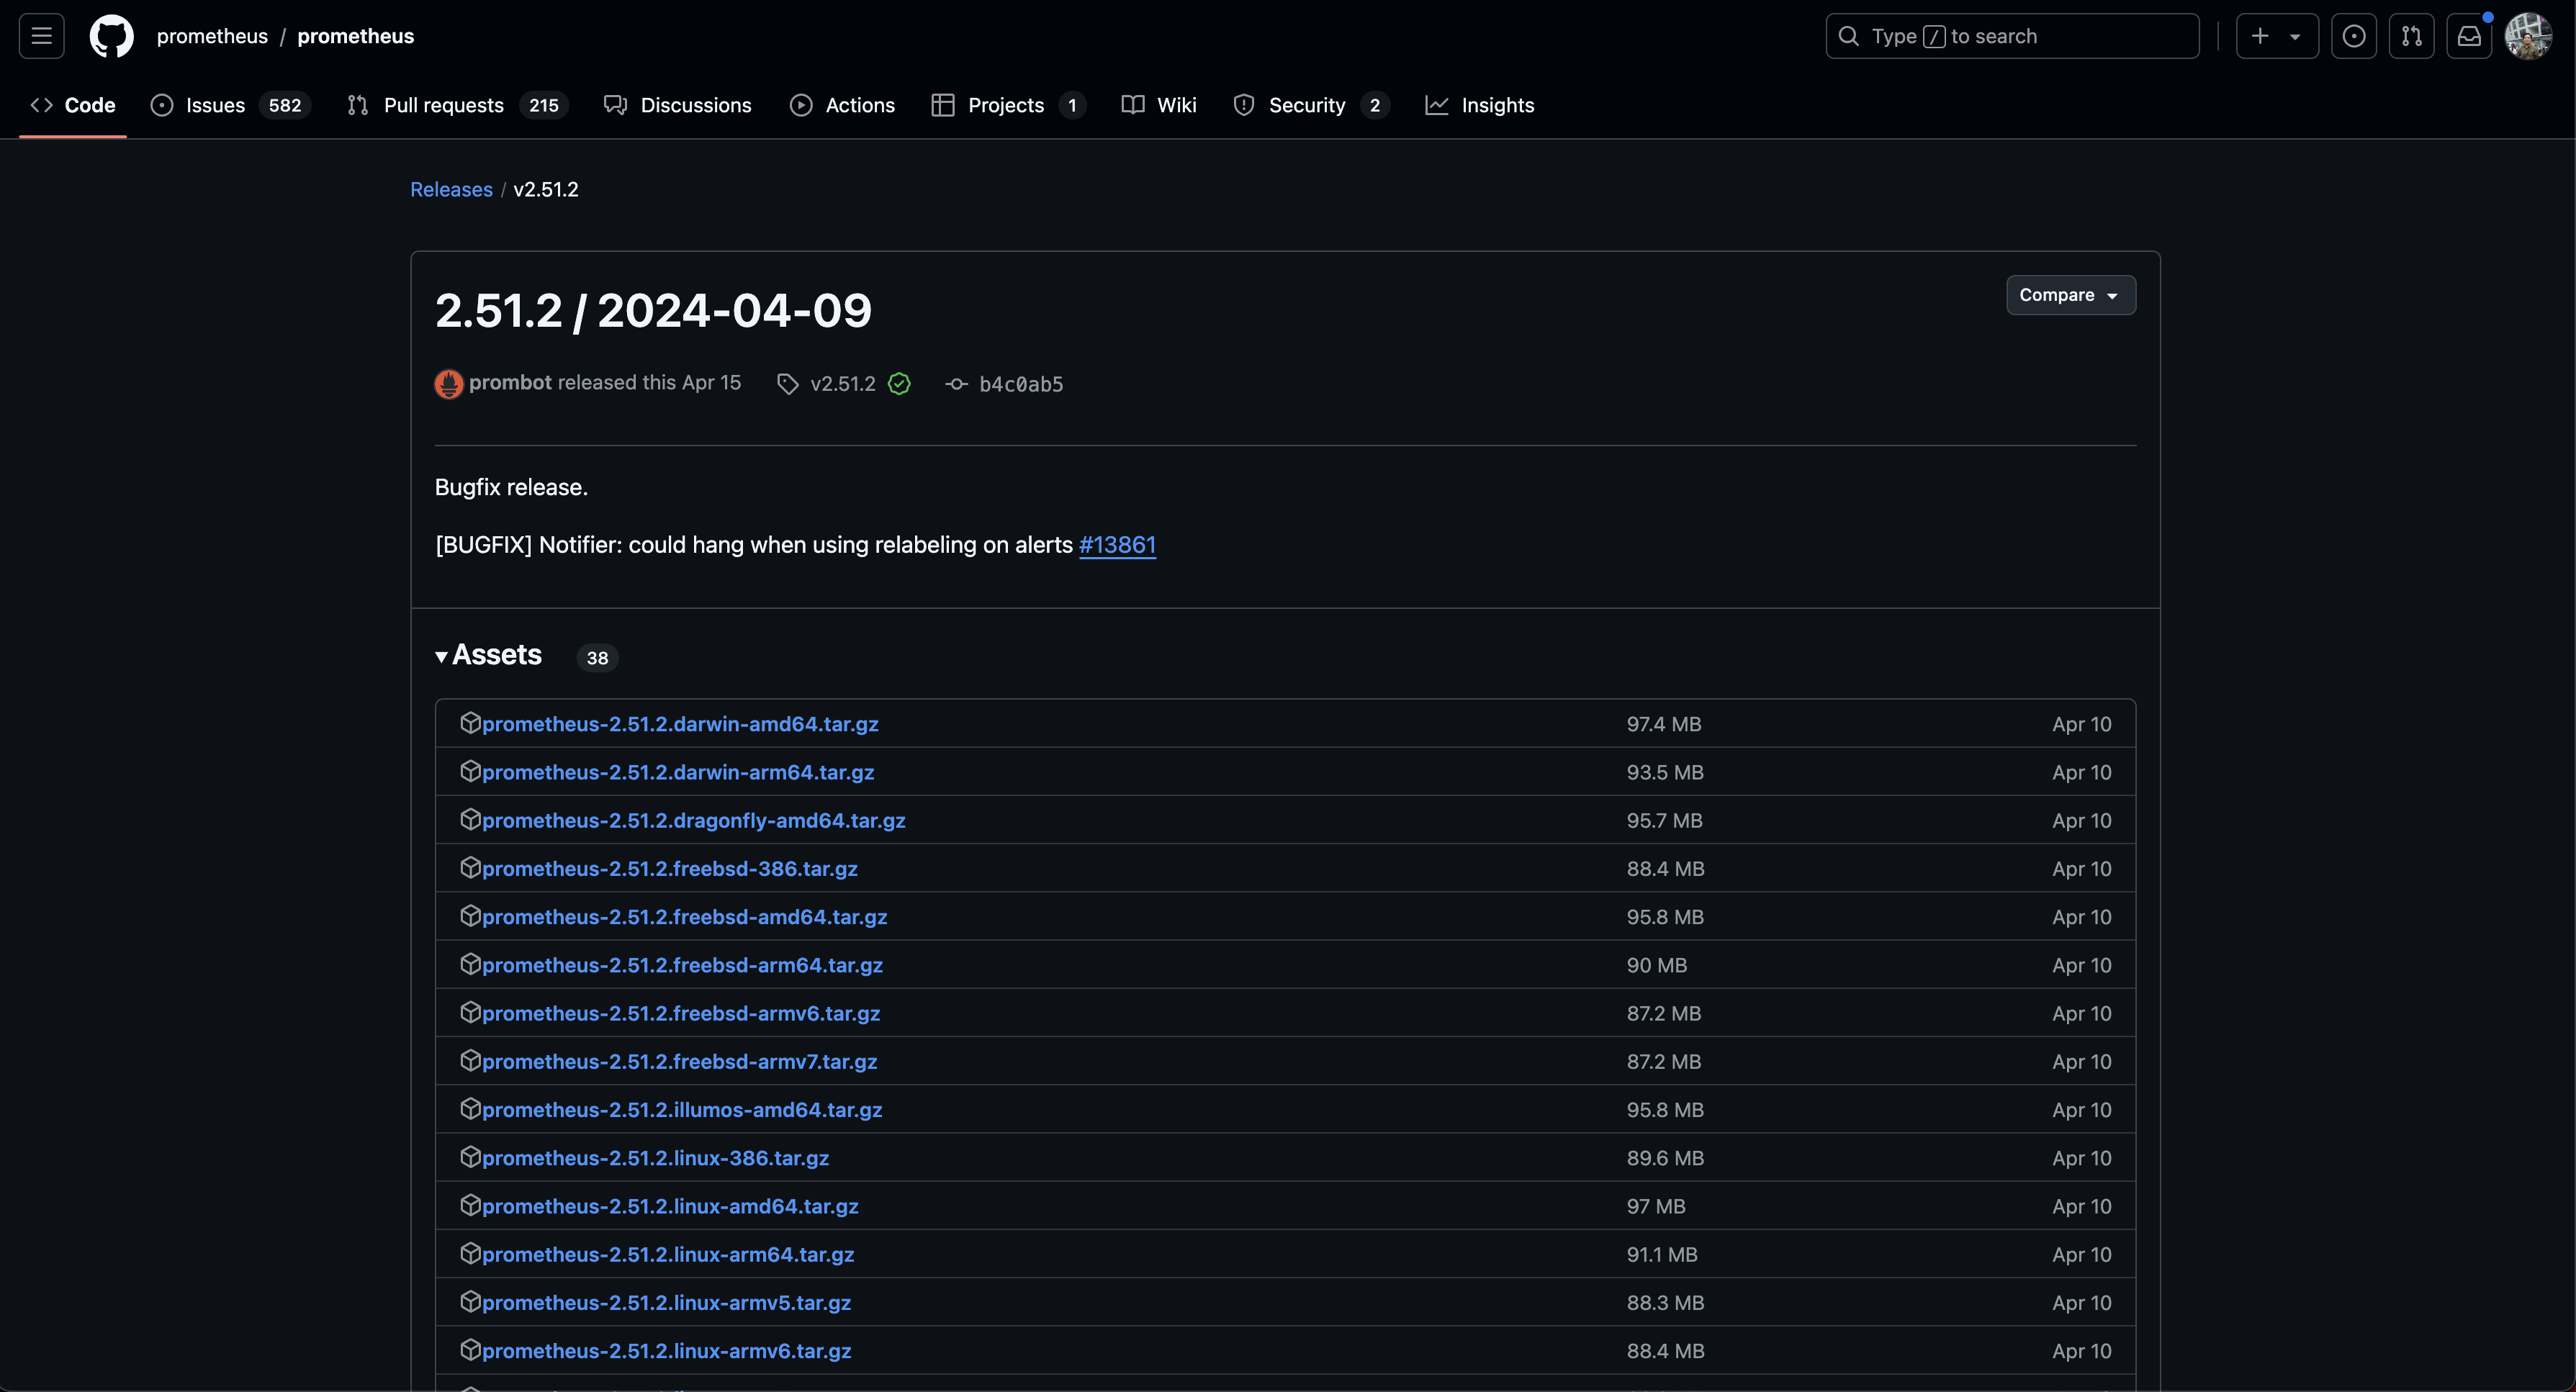Image resolution: width=2576 pixels, height=1392 pixels.
Task: Open the Pull requests tab
Action: (x=457, y=105)
